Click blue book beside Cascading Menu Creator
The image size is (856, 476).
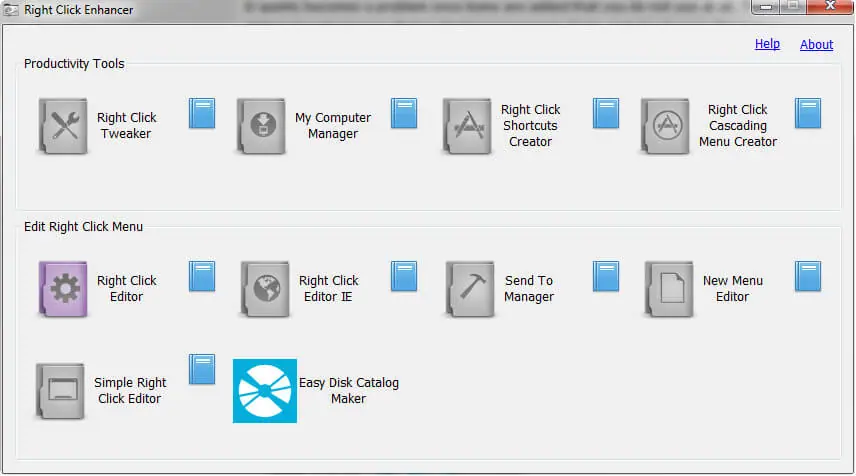tap(808, 114)
